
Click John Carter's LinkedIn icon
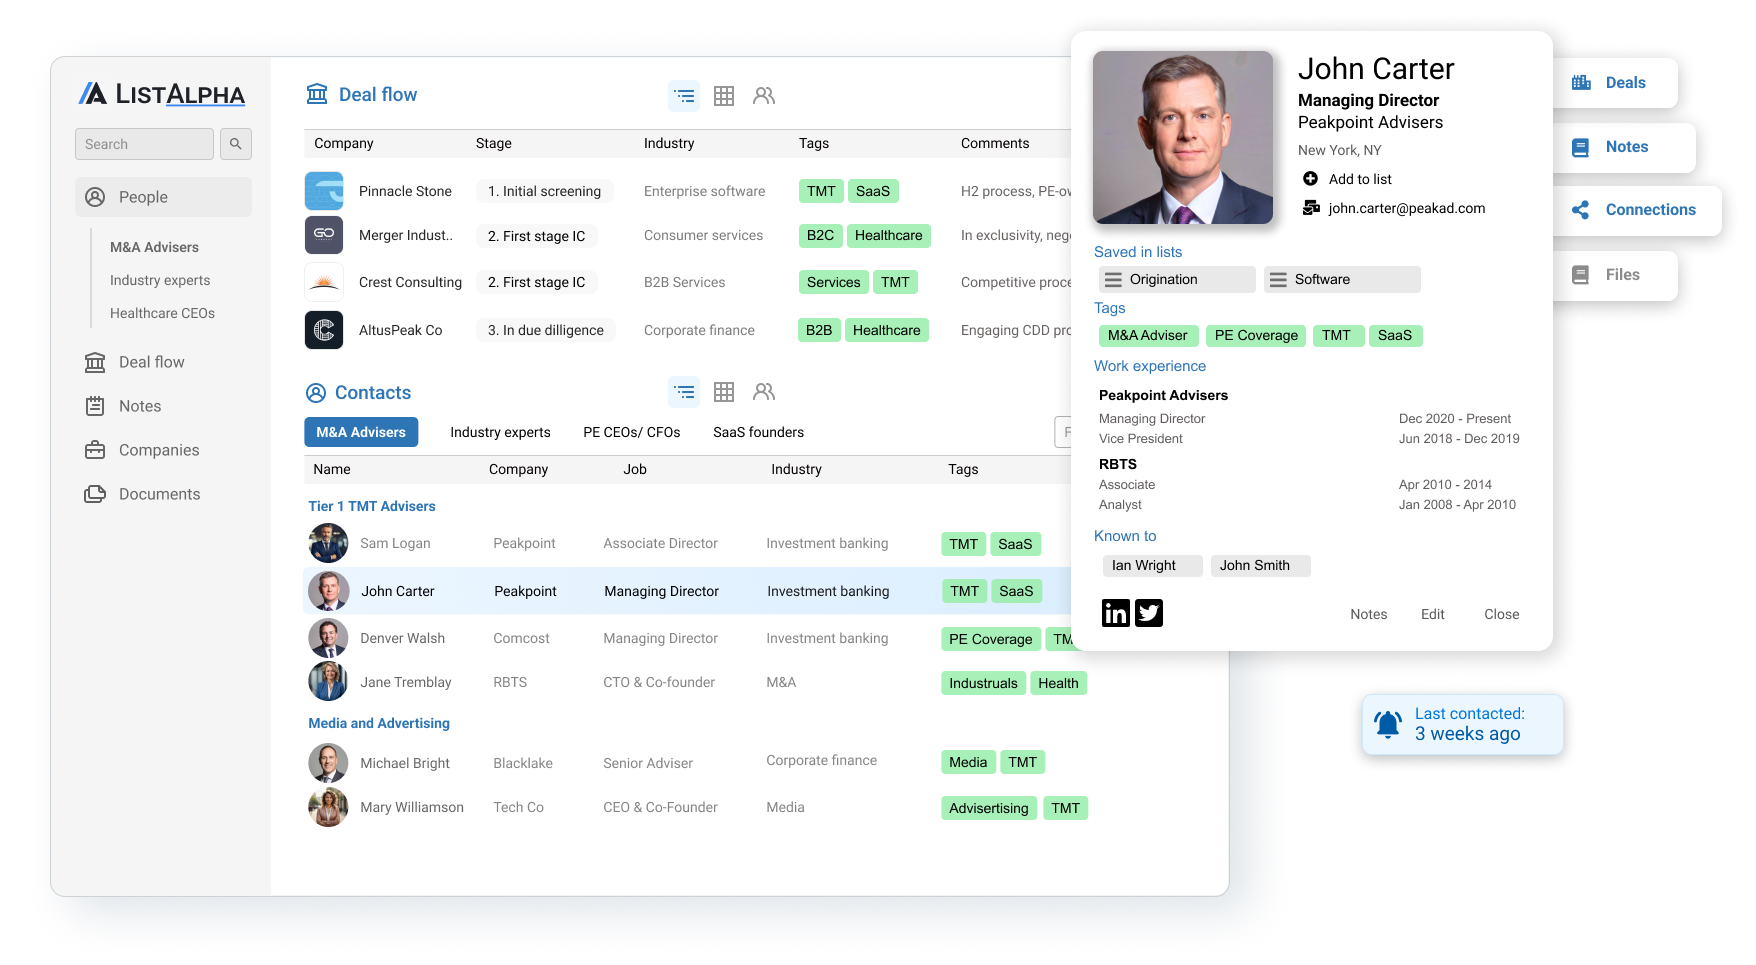click(1115, 613)
